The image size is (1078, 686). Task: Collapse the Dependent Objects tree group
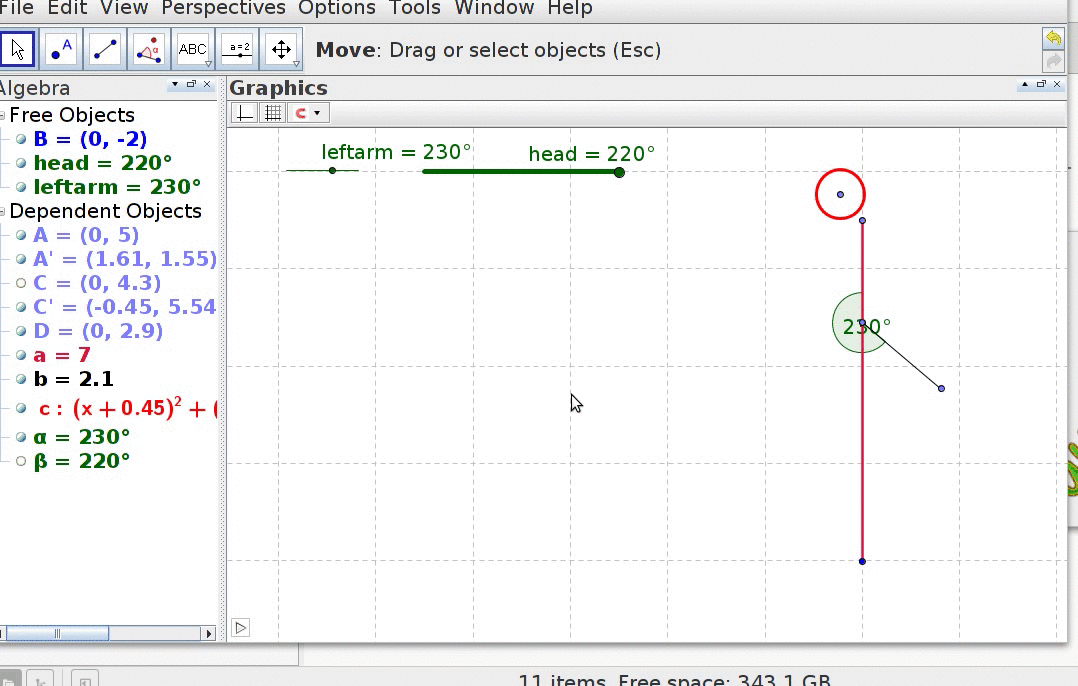(x=4, y=211)
